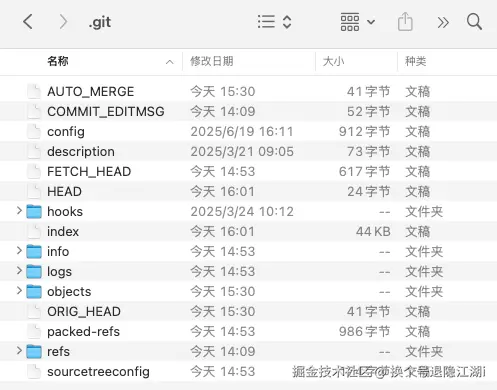497x390 pixels.
Task: Click the 44 KB size of index
Action: tap(373, 232)
